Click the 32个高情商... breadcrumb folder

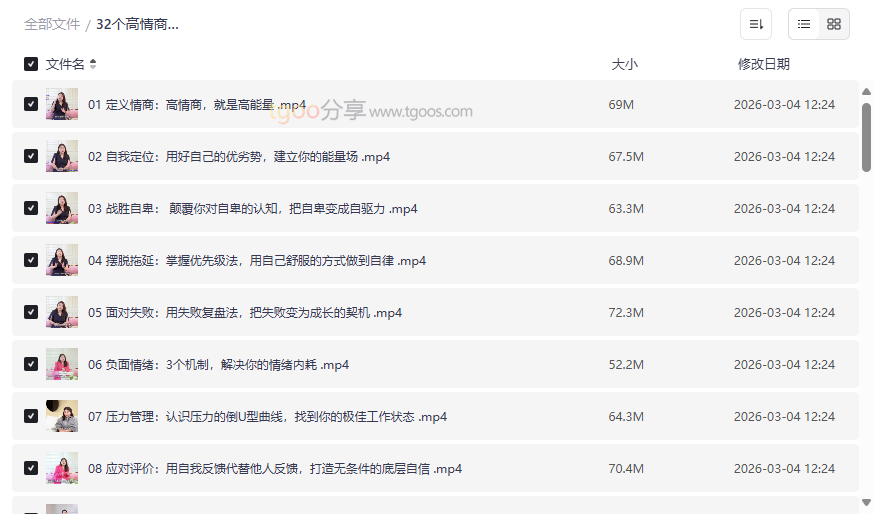pyautogui.click(x=137, y=24)
